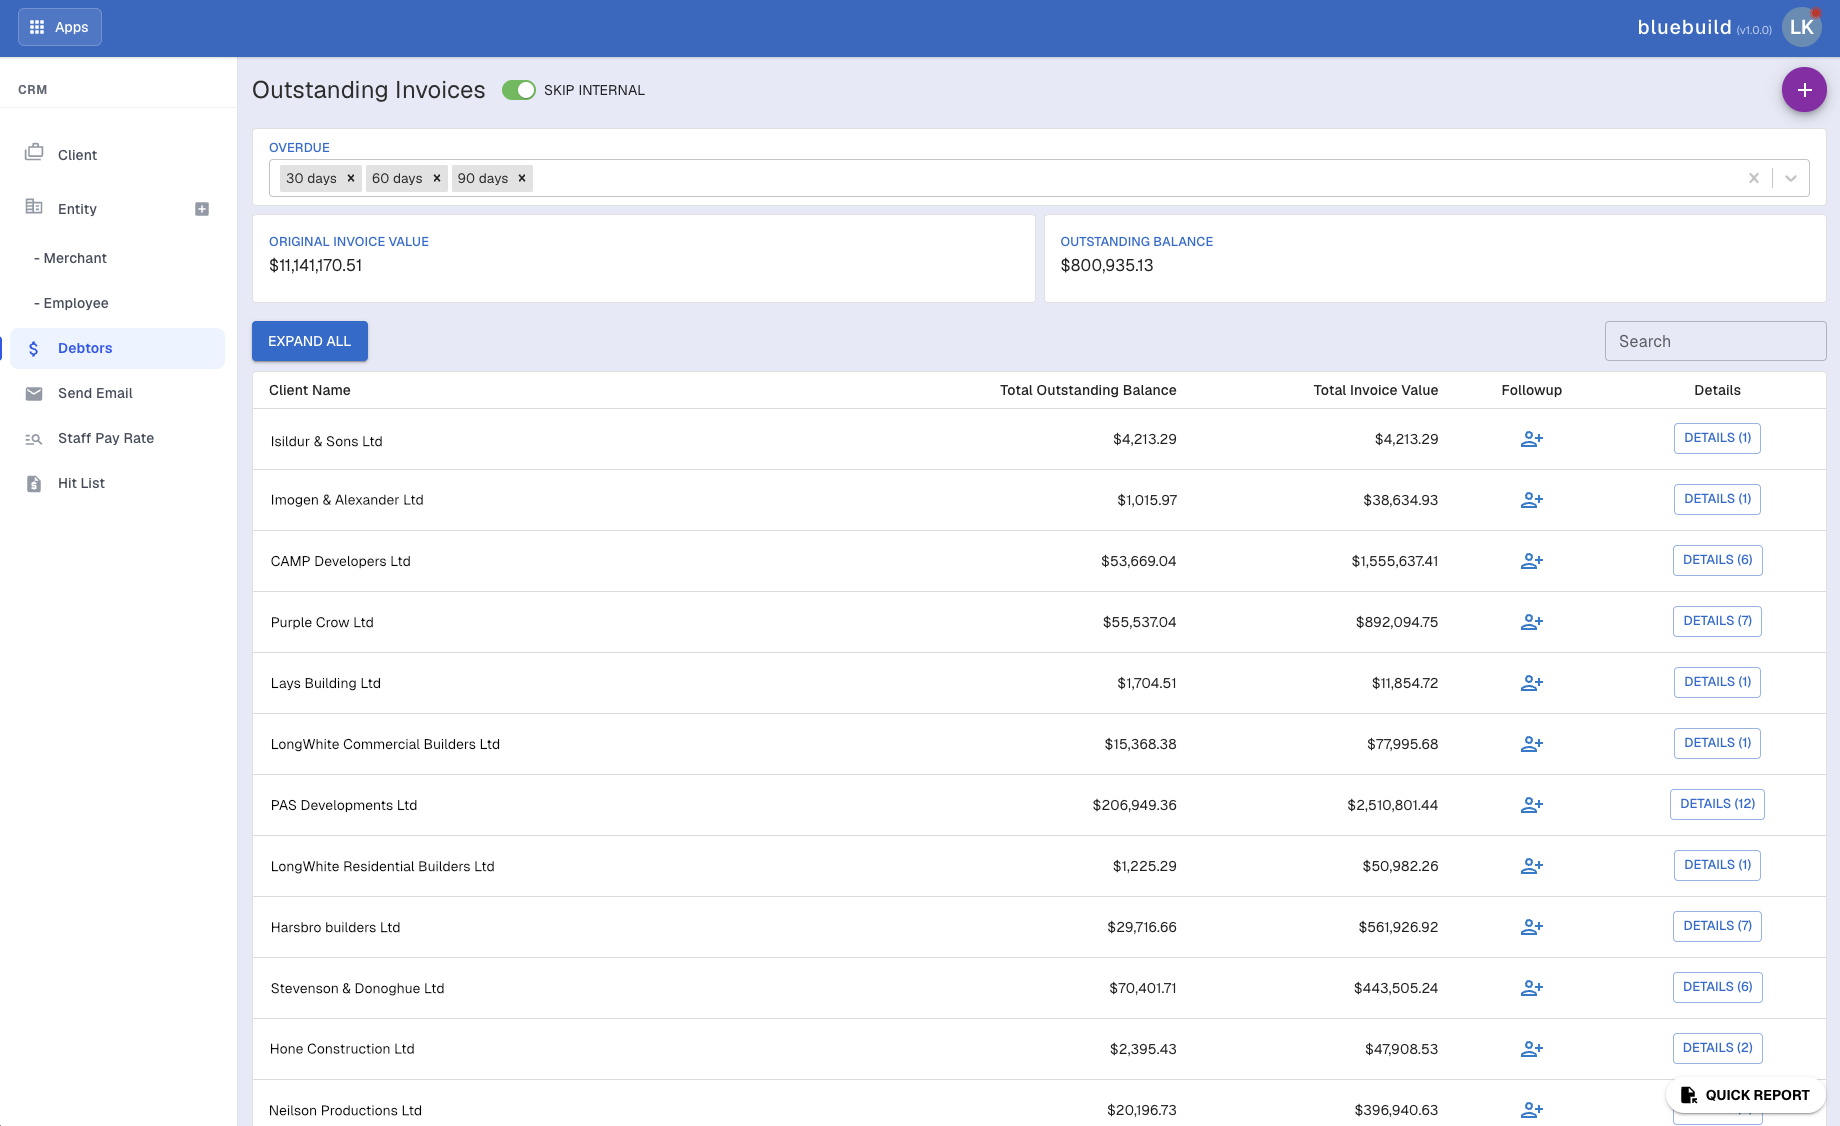Add followup for Stevenson & Donoghue Ltd
The width and height of the screenshot is (1840, 1126).
pyautogui.click(x=1532, y=988)
